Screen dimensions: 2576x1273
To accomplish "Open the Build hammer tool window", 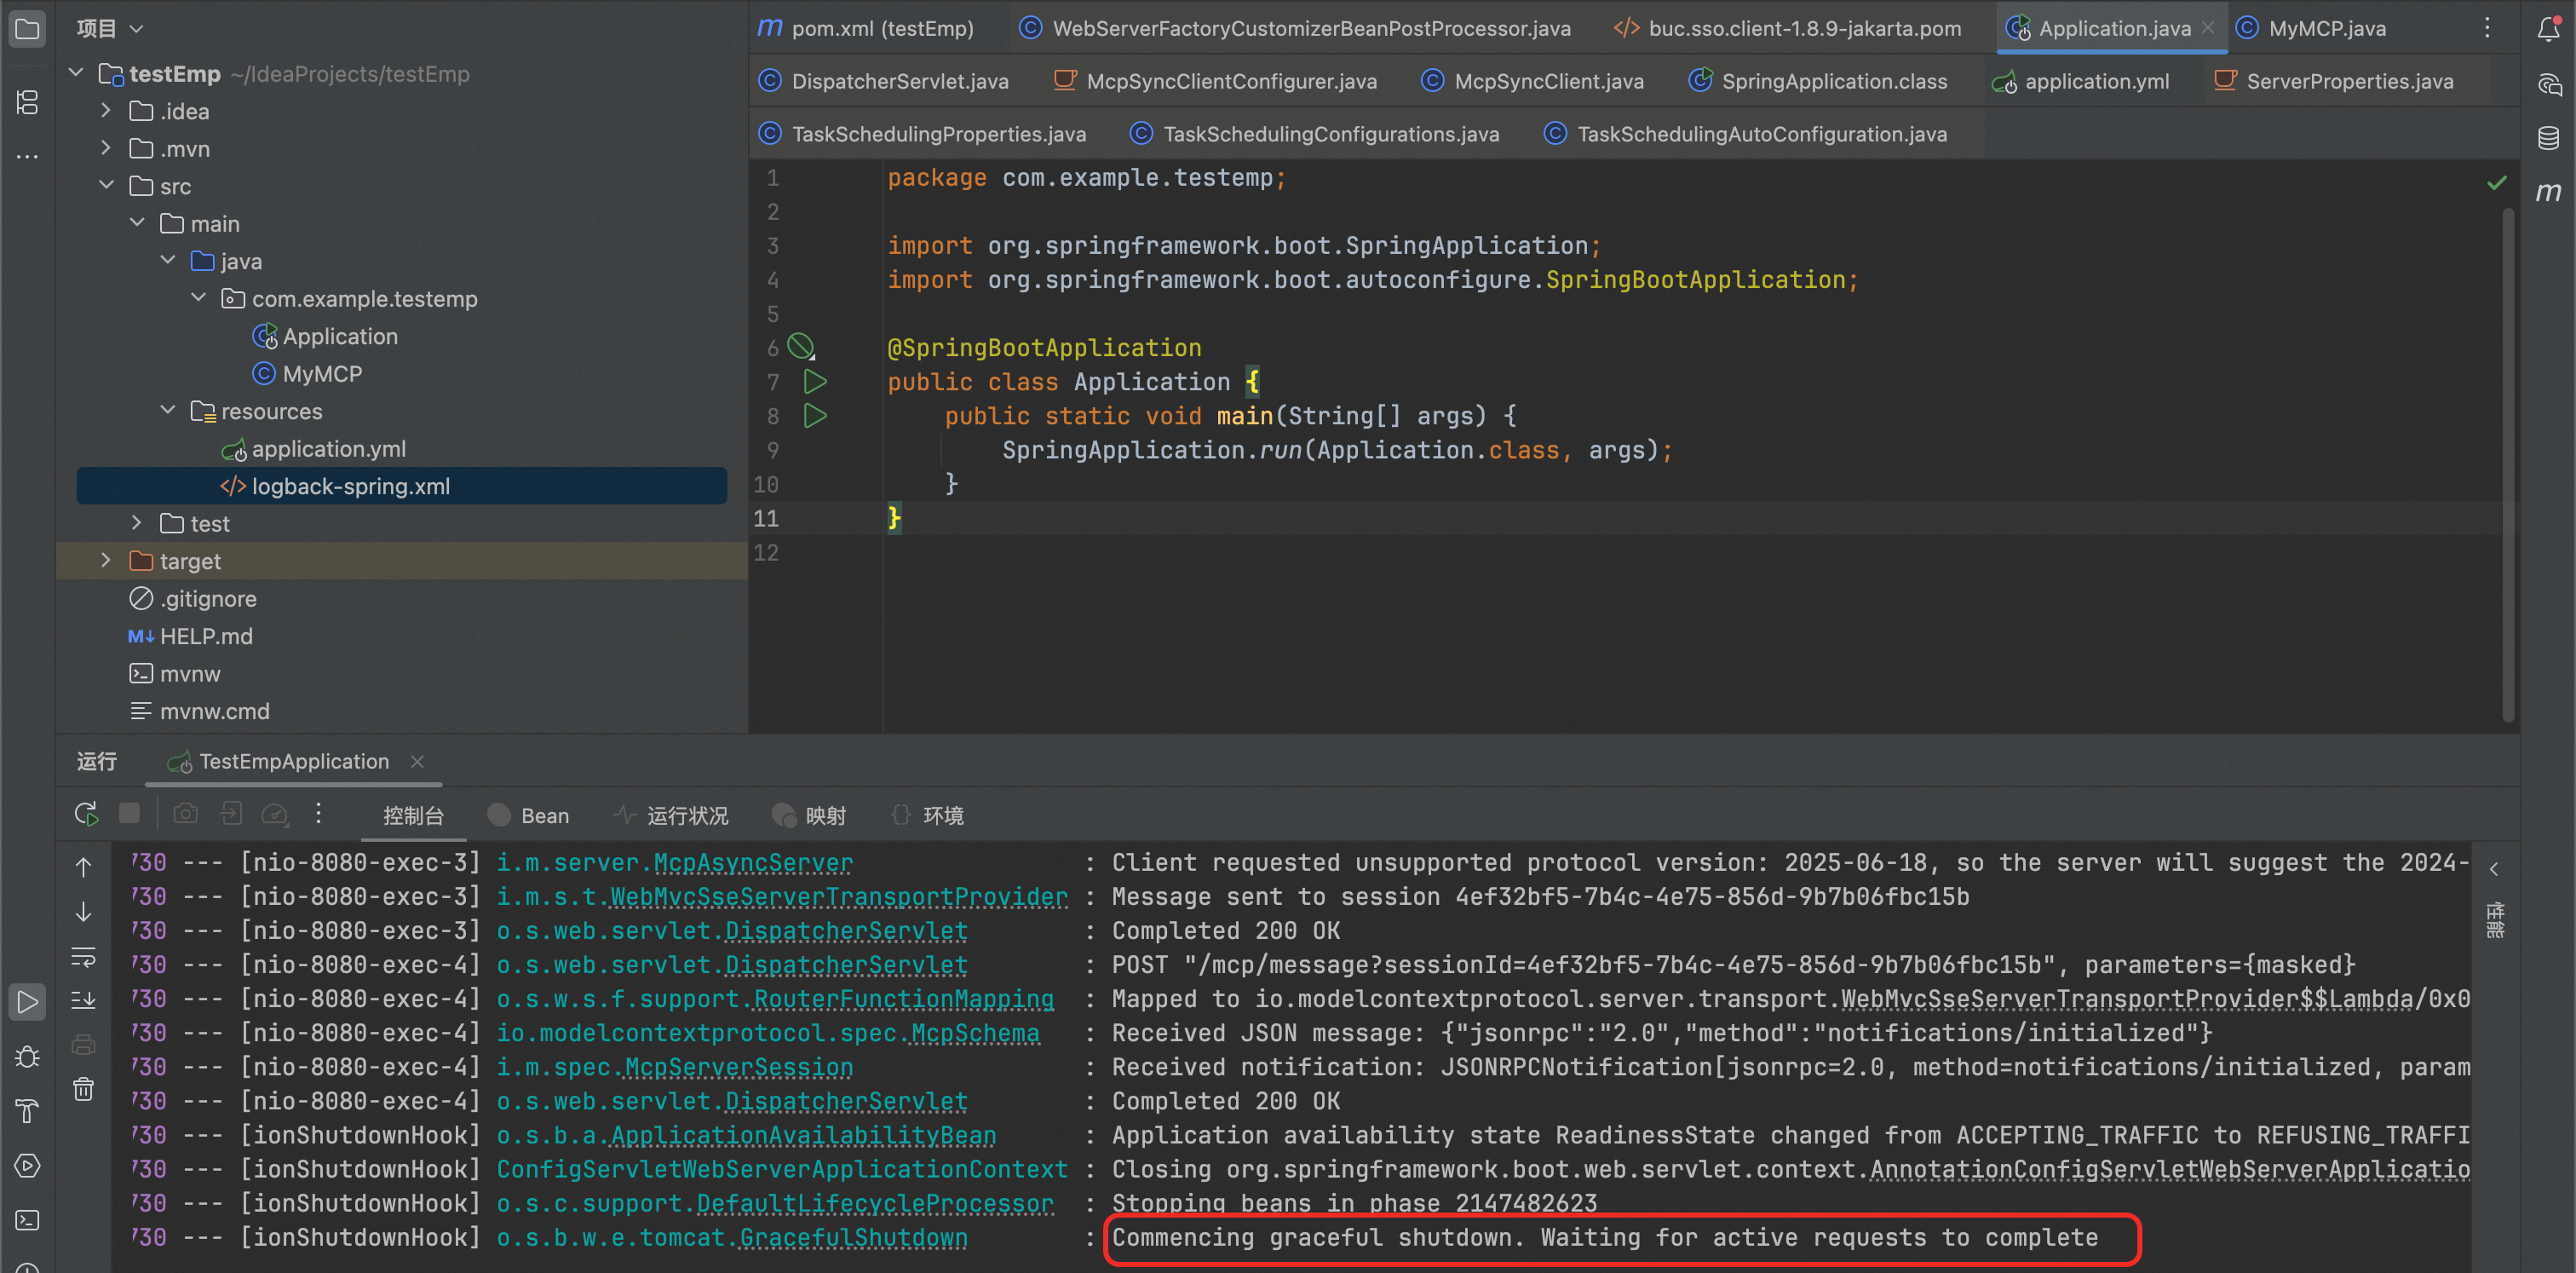I will pyautogui.click(x=27, y=1111).
